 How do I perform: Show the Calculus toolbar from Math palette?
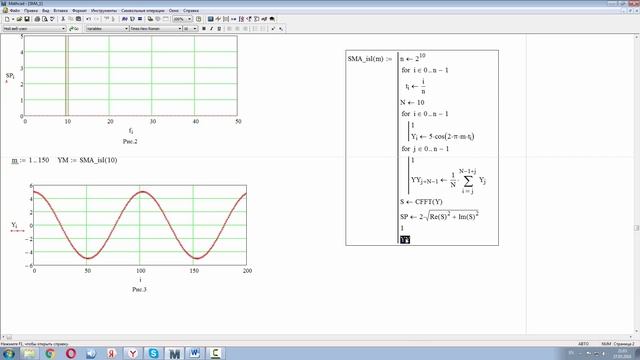tap(241, 19)
